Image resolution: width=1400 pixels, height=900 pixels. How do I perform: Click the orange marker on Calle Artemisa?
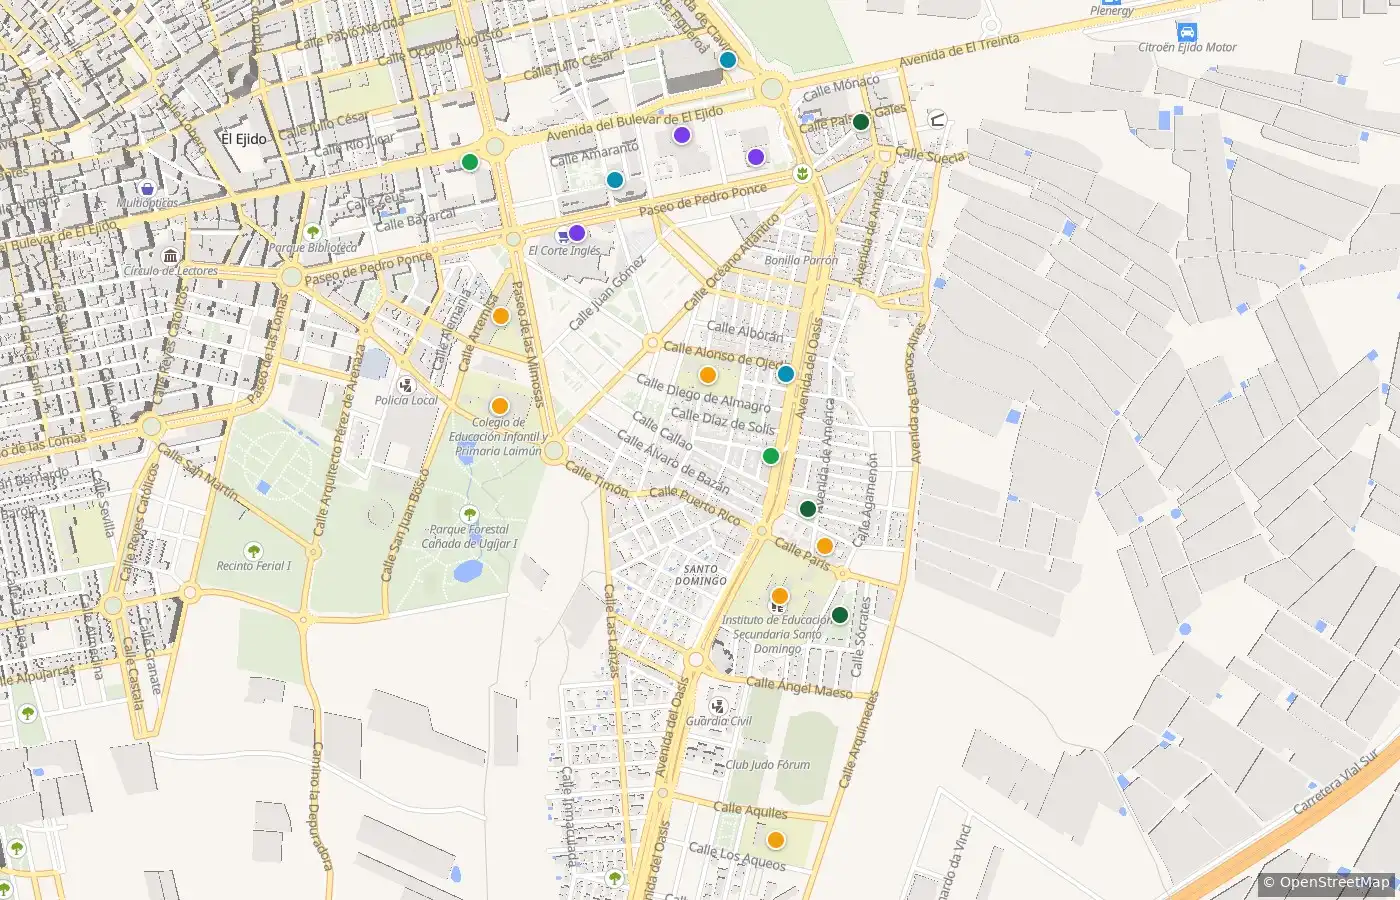pyautogui.click(x=502, y=316)
